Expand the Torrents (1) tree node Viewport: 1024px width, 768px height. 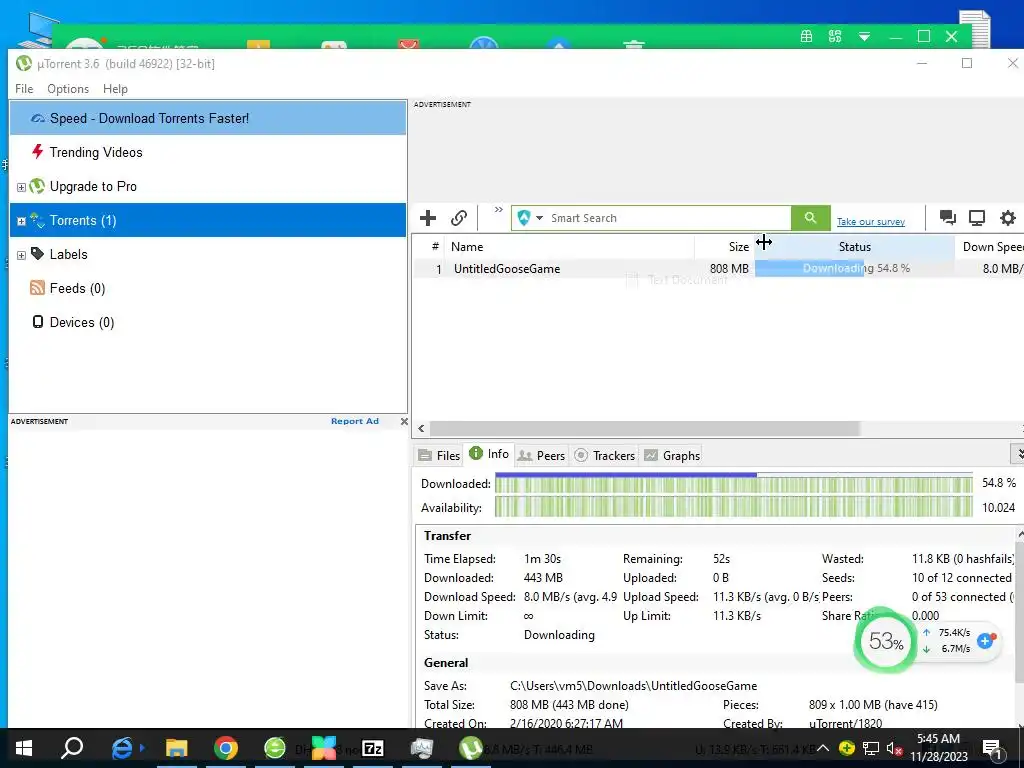[x=21, y=221]
